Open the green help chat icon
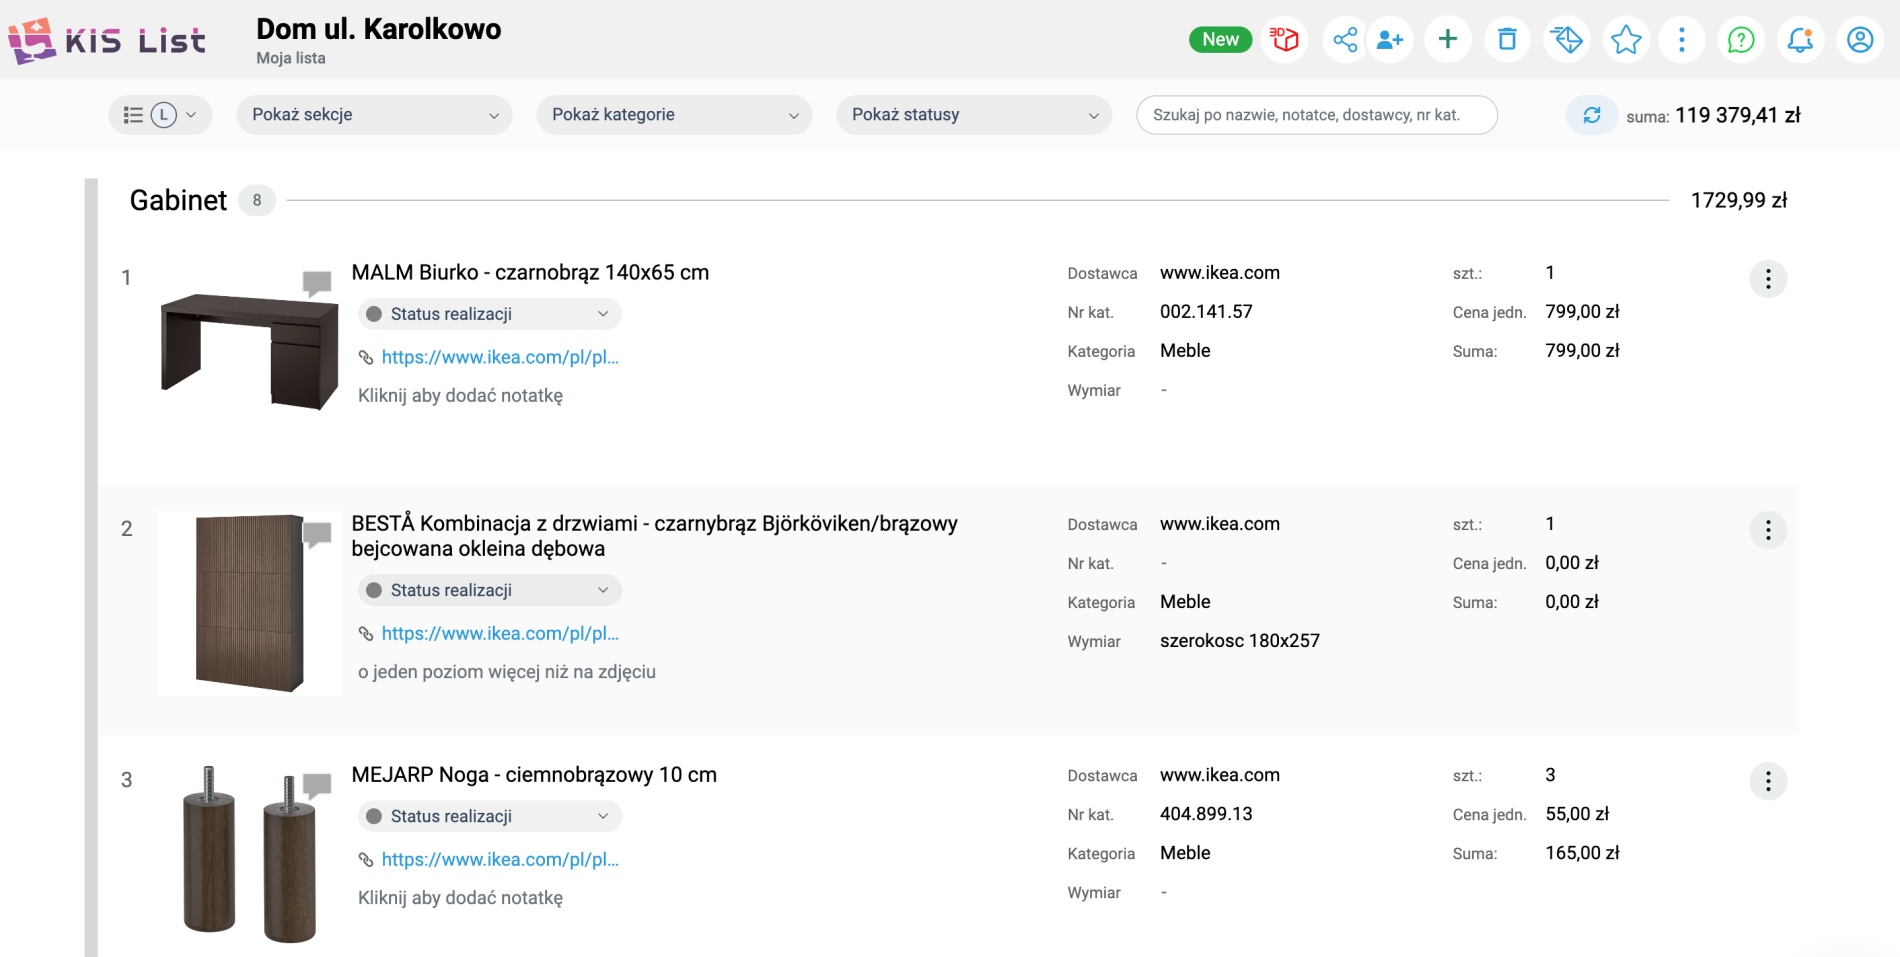This screenshot has width=1900, height=957. point(1741,40)
